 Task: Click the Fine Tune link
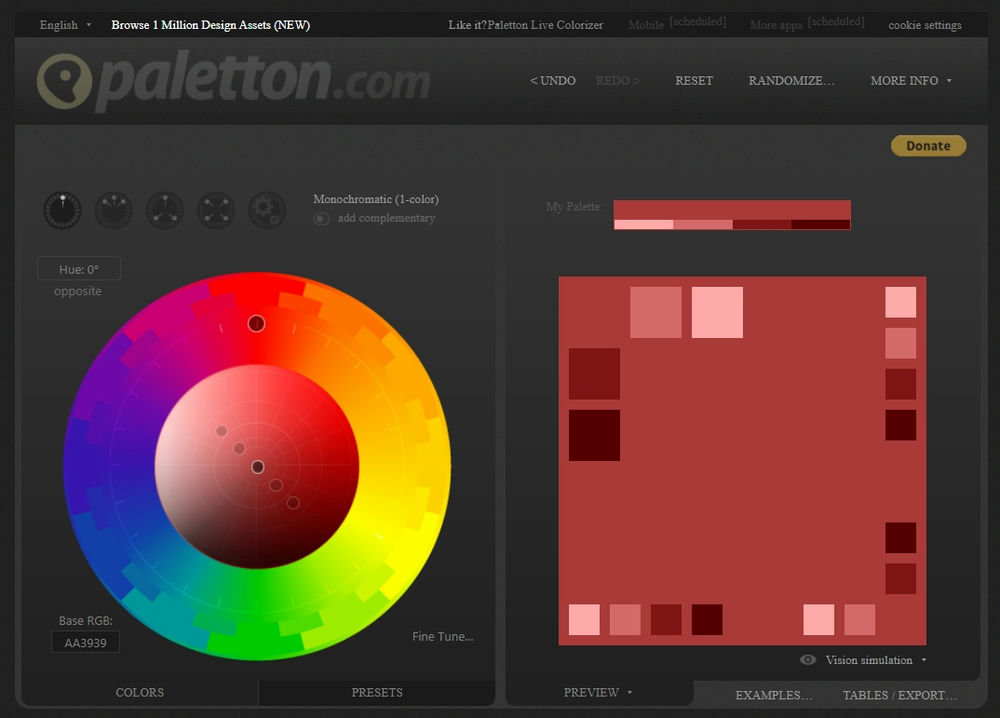443,637
